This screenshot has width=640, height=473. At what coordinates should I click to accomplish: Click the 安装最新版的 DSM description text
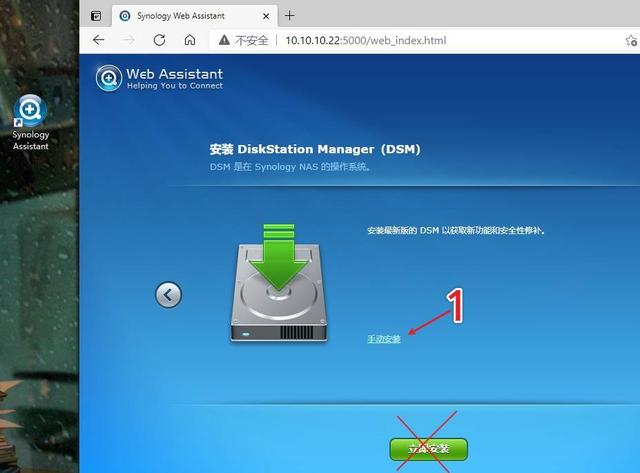coord(456,231)
